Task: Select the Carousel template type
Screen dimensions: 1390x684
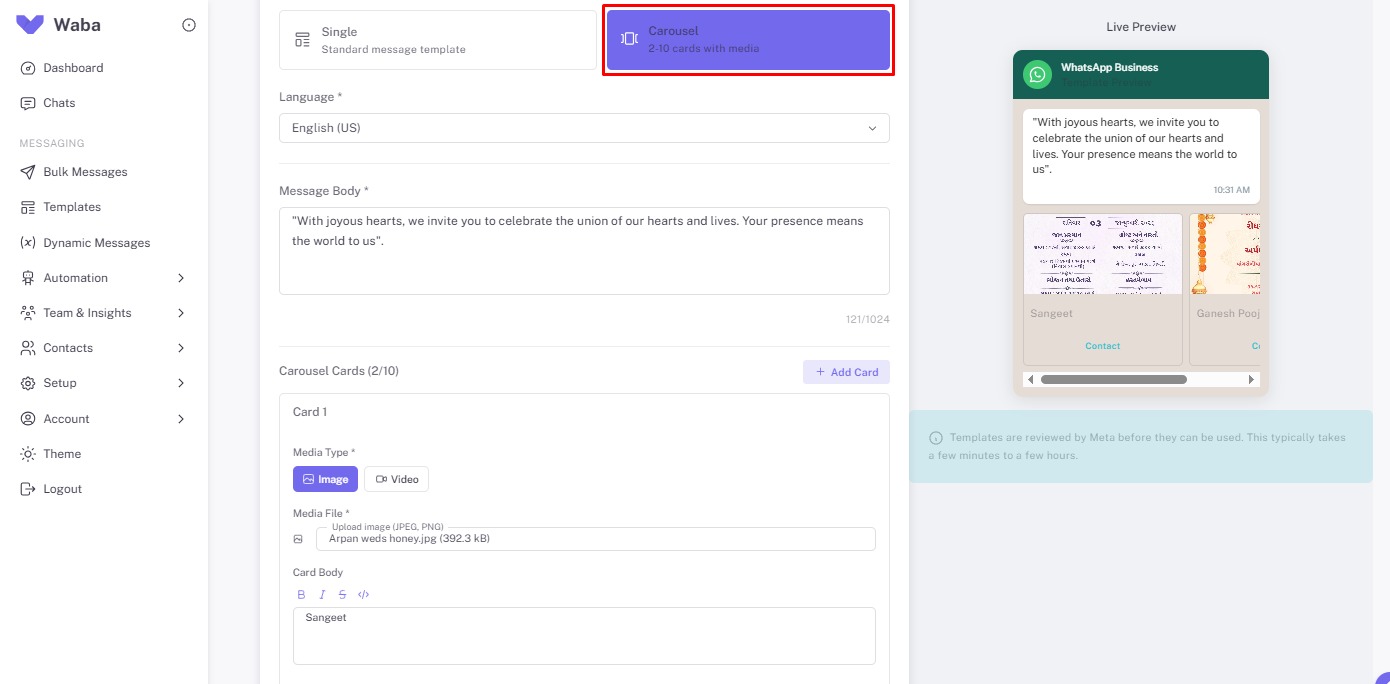Action: (748, 39)
